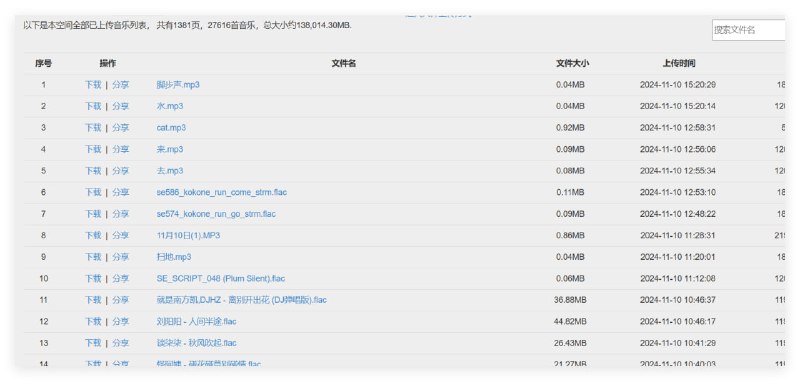800x381 pixels.
Task: Open the 水.mp3 file name link
Action: 170,106
